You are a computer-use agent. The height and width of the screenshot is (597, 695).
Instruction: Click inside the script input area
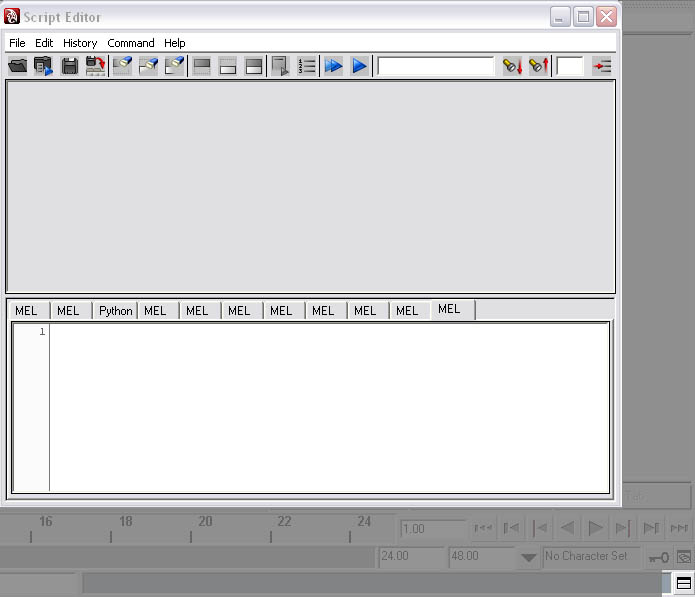[x=329, y=408]
